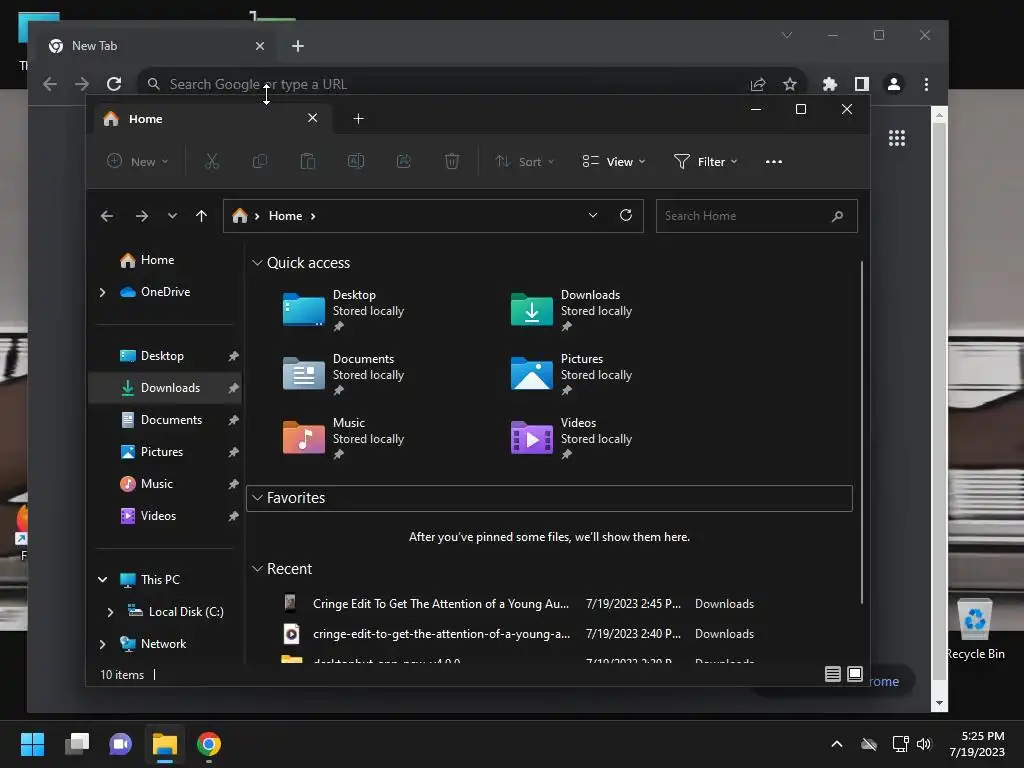Image resolution: width=1024 pixels, height=768 pixels.
Task: Open the Downloads folder tile in Quick access
Action: [x=571, y=310]
